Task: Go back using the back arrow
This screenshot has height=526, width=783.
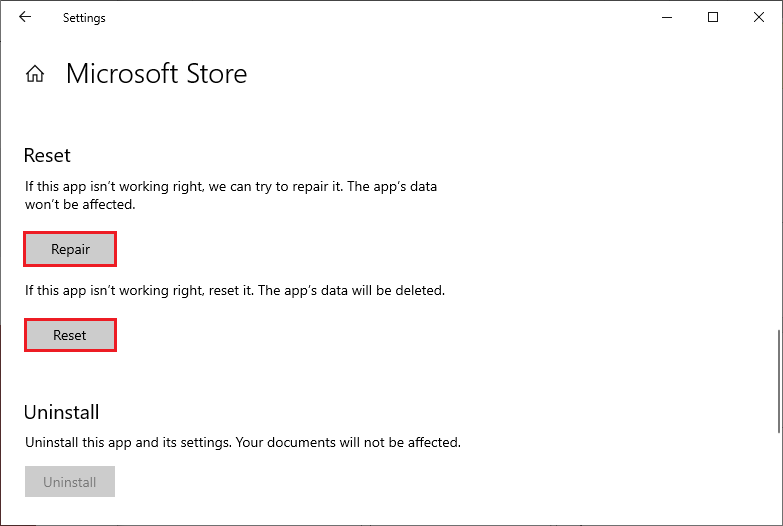Action: click(25, 17)
